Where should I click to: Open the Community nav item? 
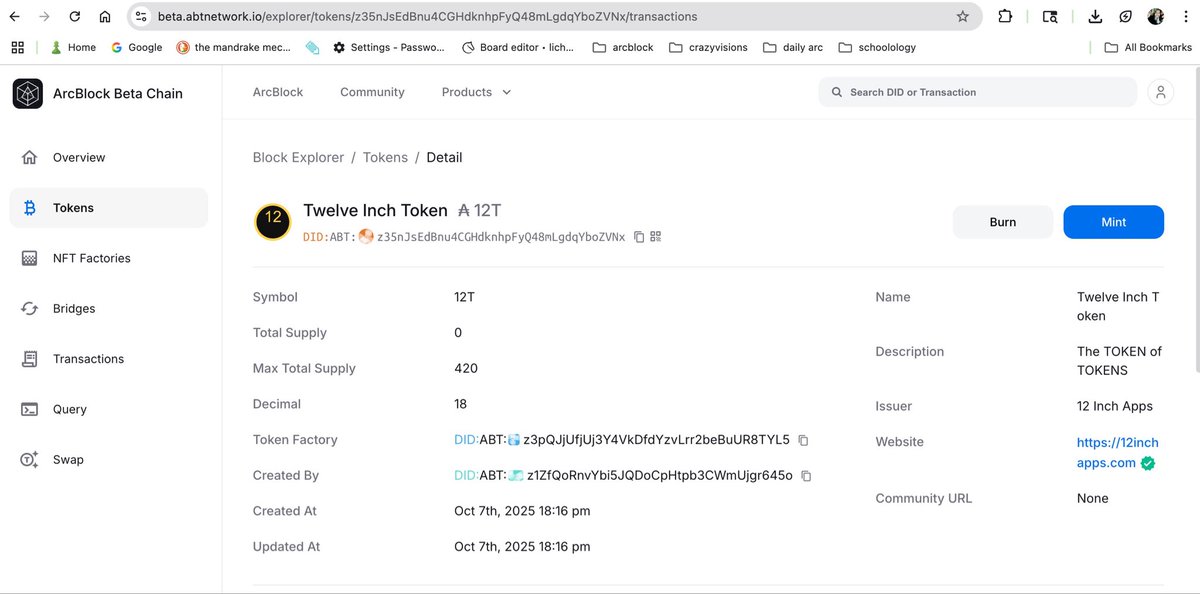pos(372,92)
